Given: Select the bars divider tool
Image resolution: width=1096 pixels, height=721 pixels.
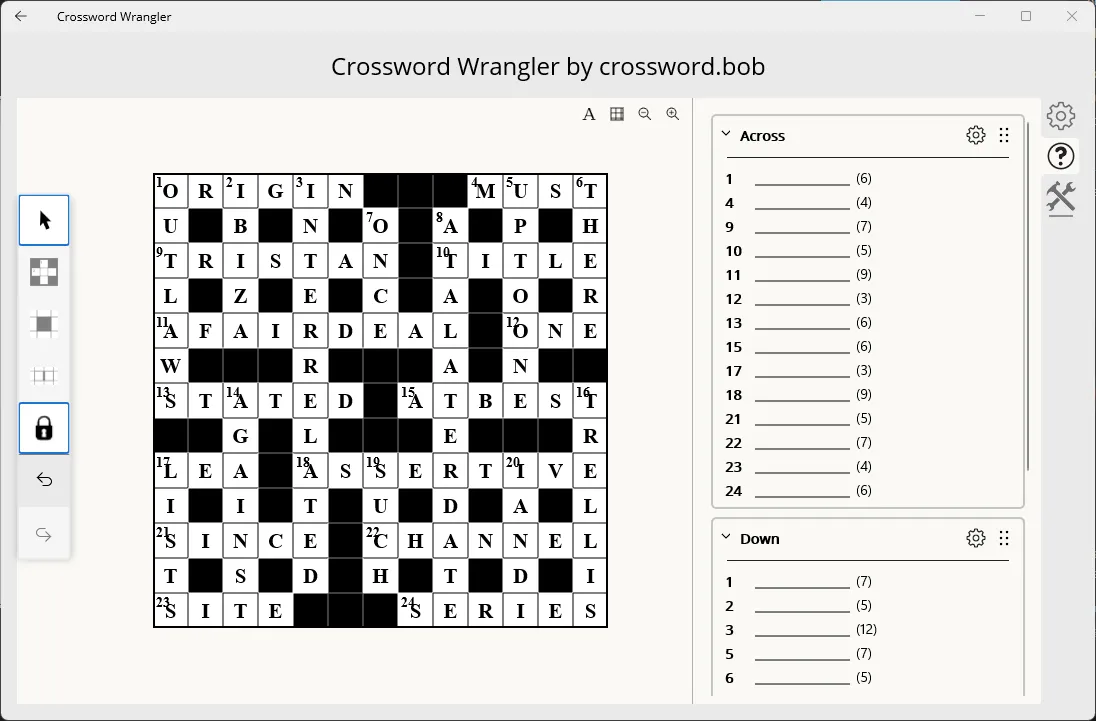Looking at the screenshot, I should point(44,376).
